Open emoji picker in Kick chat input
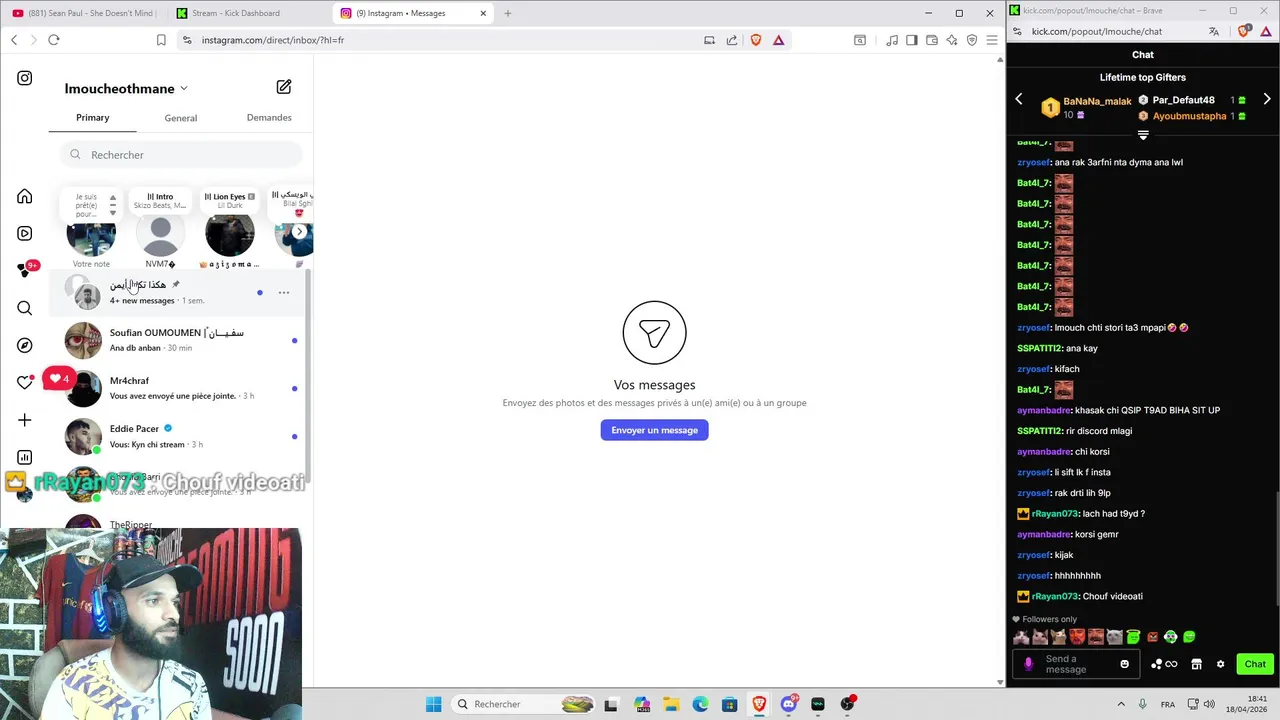 tap(1125, 664)
